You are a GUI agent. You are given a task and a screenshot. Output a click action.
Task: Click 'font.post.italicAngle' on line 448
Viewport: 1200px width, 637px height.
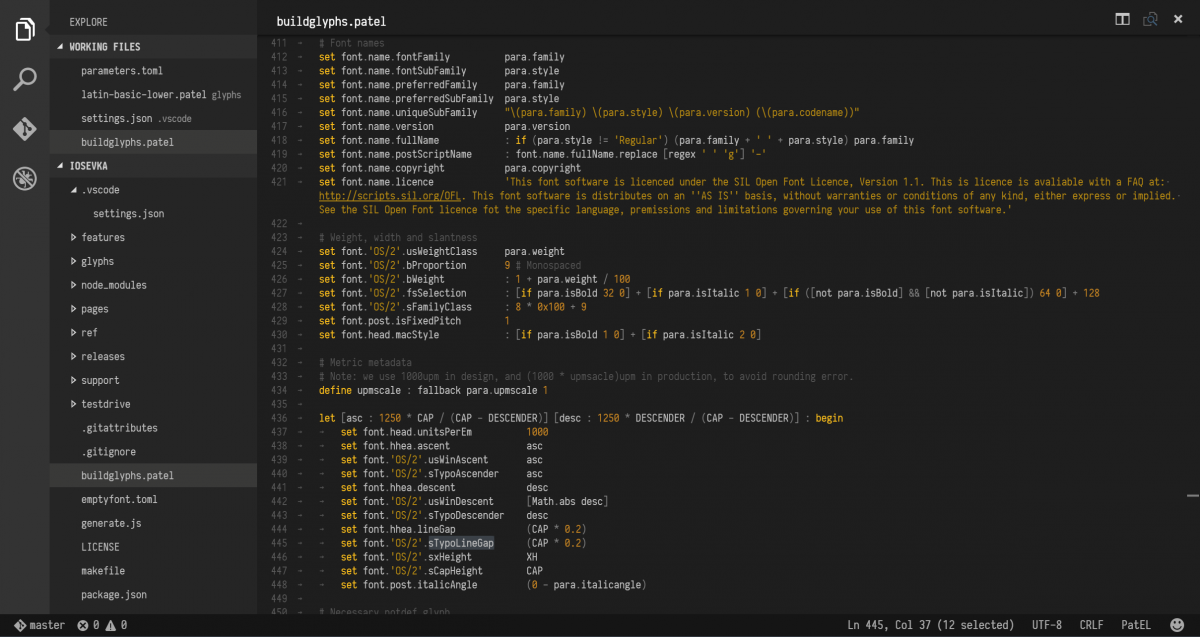click(x=420, y=585)
